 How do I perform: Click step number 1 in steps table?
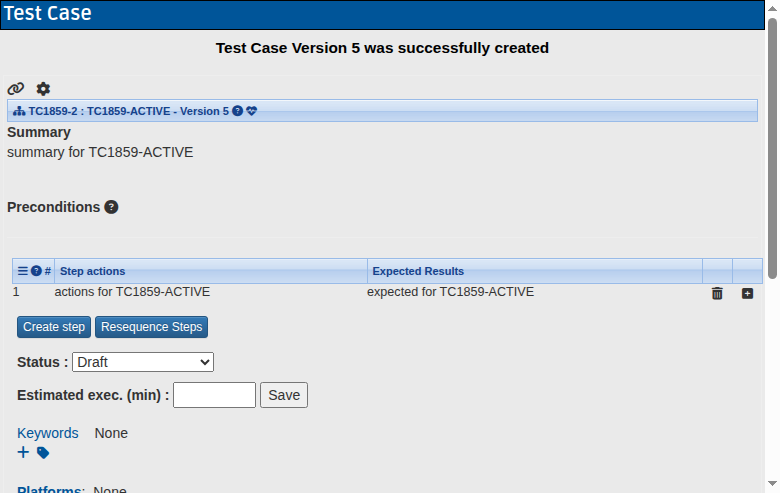(16, 292)
